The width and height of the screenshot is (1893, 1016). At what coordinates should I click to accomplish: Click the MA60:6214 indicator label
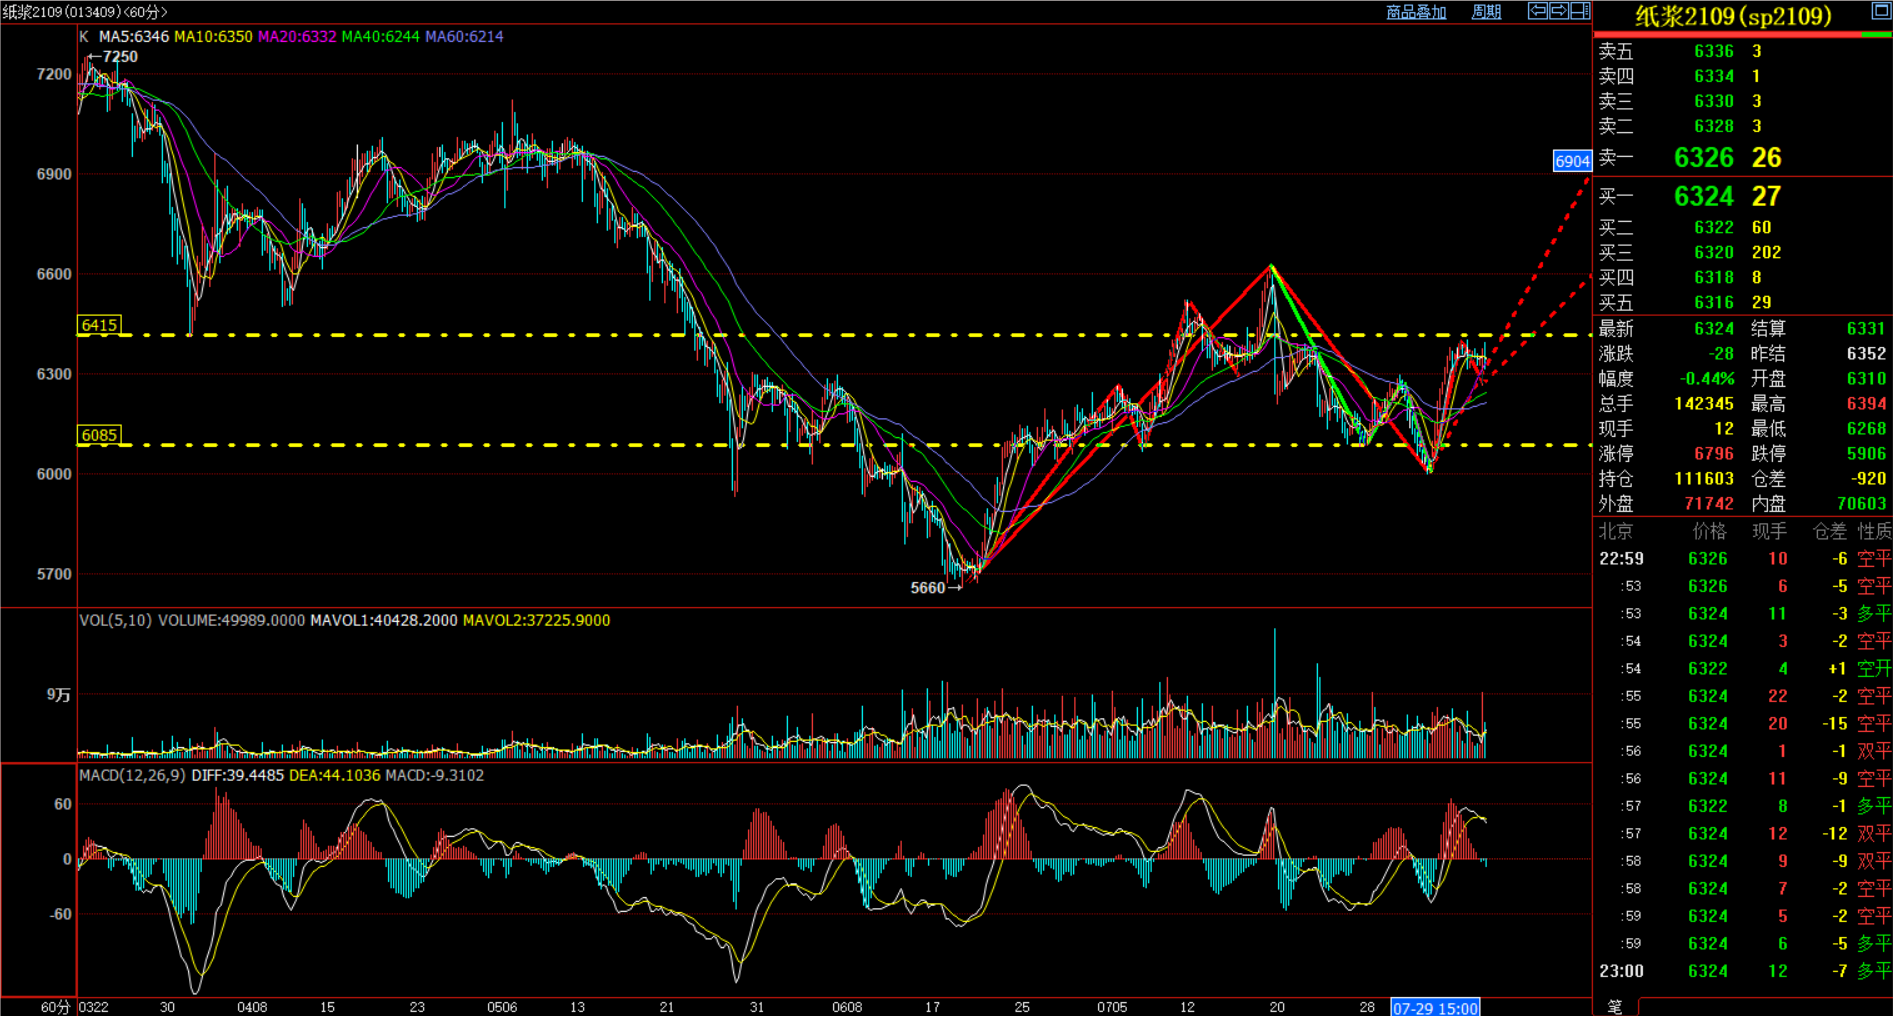[x=464, y=37]
